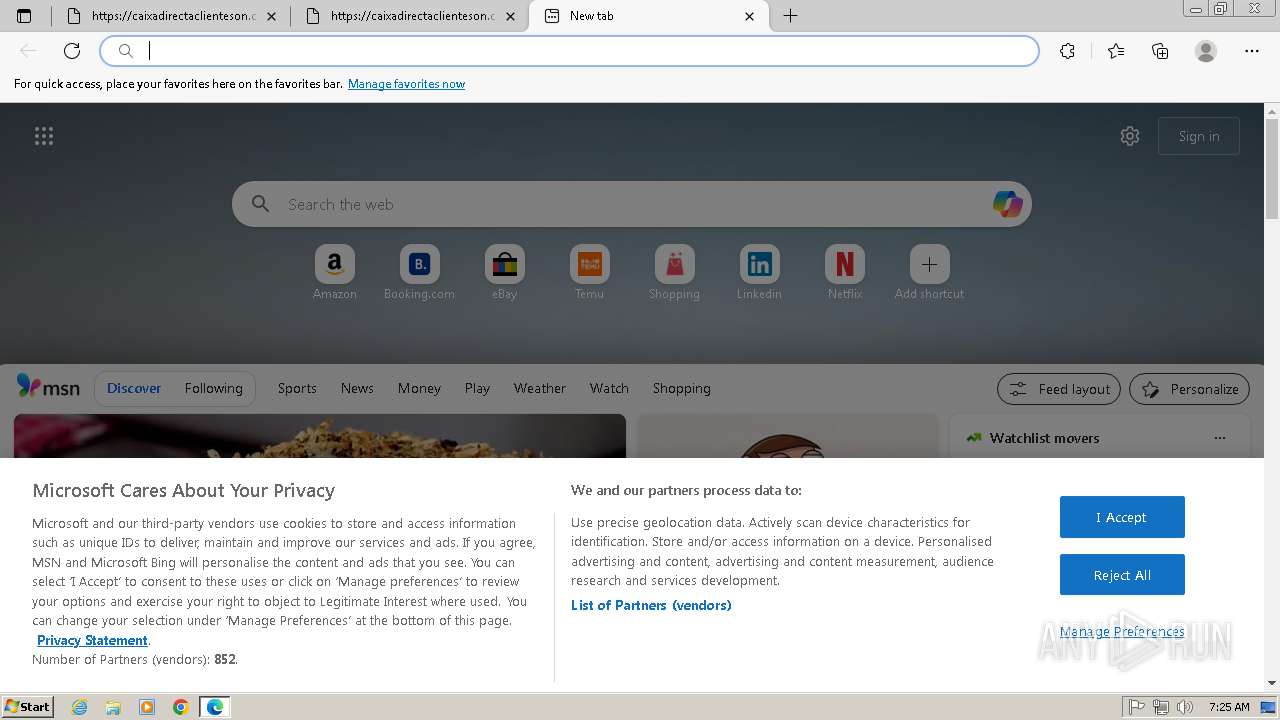
Task: Click the Feed layout button
Action: coord(1060,389)
